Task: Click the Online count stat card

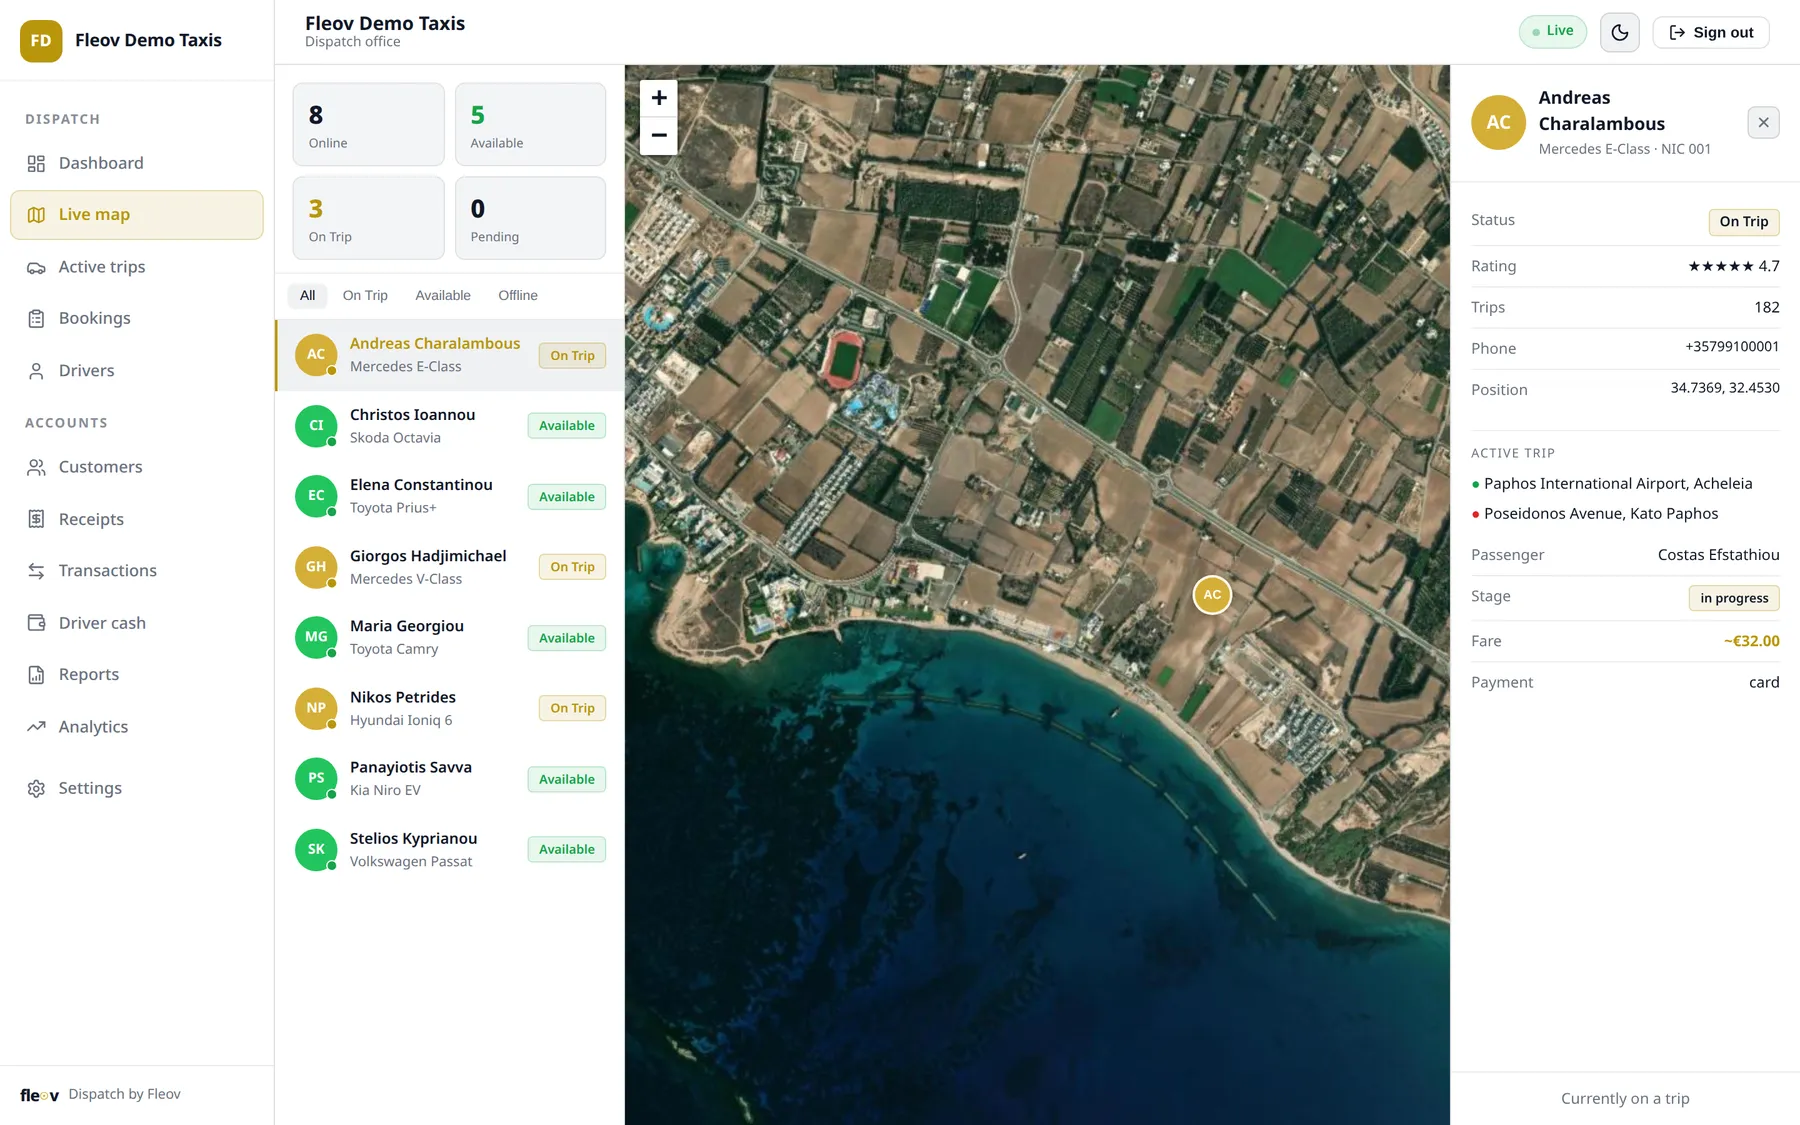Action: tap(368, 125)
